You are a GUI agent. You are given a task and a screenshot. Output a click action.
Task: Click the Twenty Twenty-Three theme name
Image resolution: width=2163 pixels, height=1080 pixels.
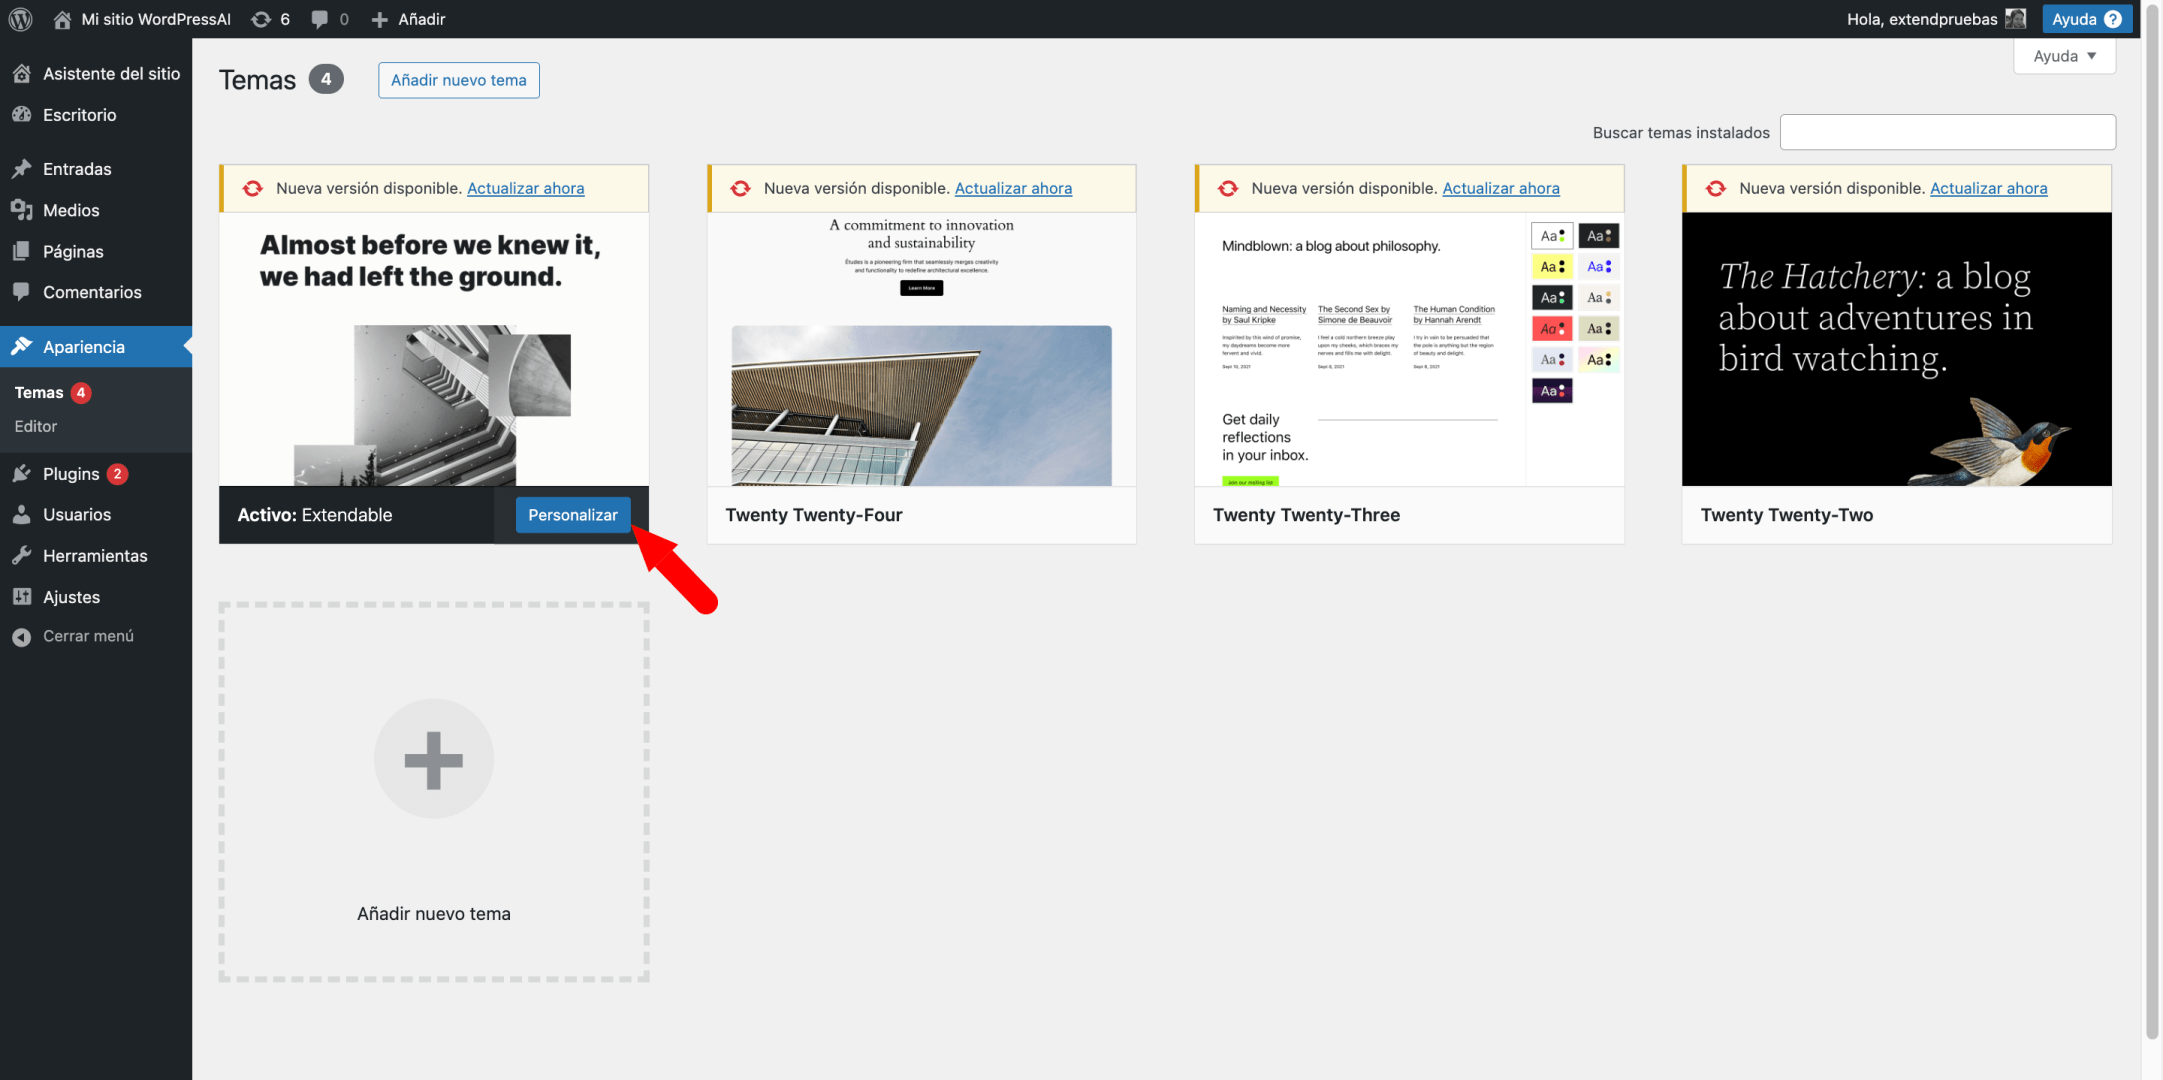[1306, 515]
